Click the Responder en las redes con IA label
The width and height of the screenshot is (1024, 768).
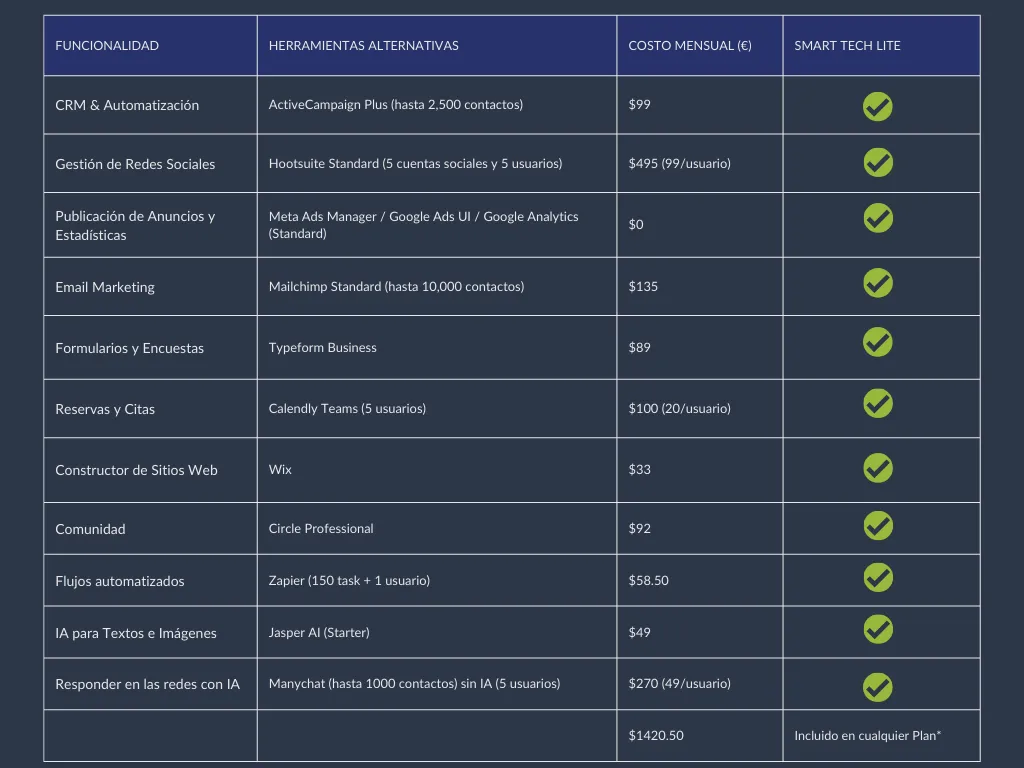coord(148,684)
